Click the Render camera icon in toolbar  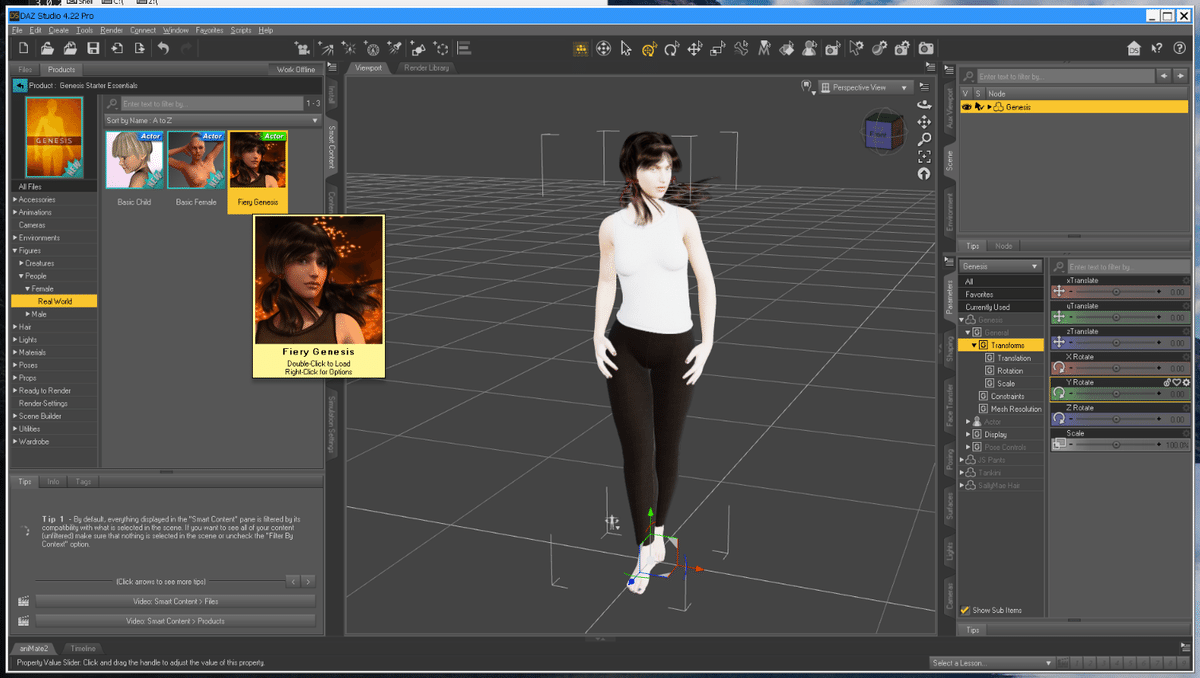point(926,48)
